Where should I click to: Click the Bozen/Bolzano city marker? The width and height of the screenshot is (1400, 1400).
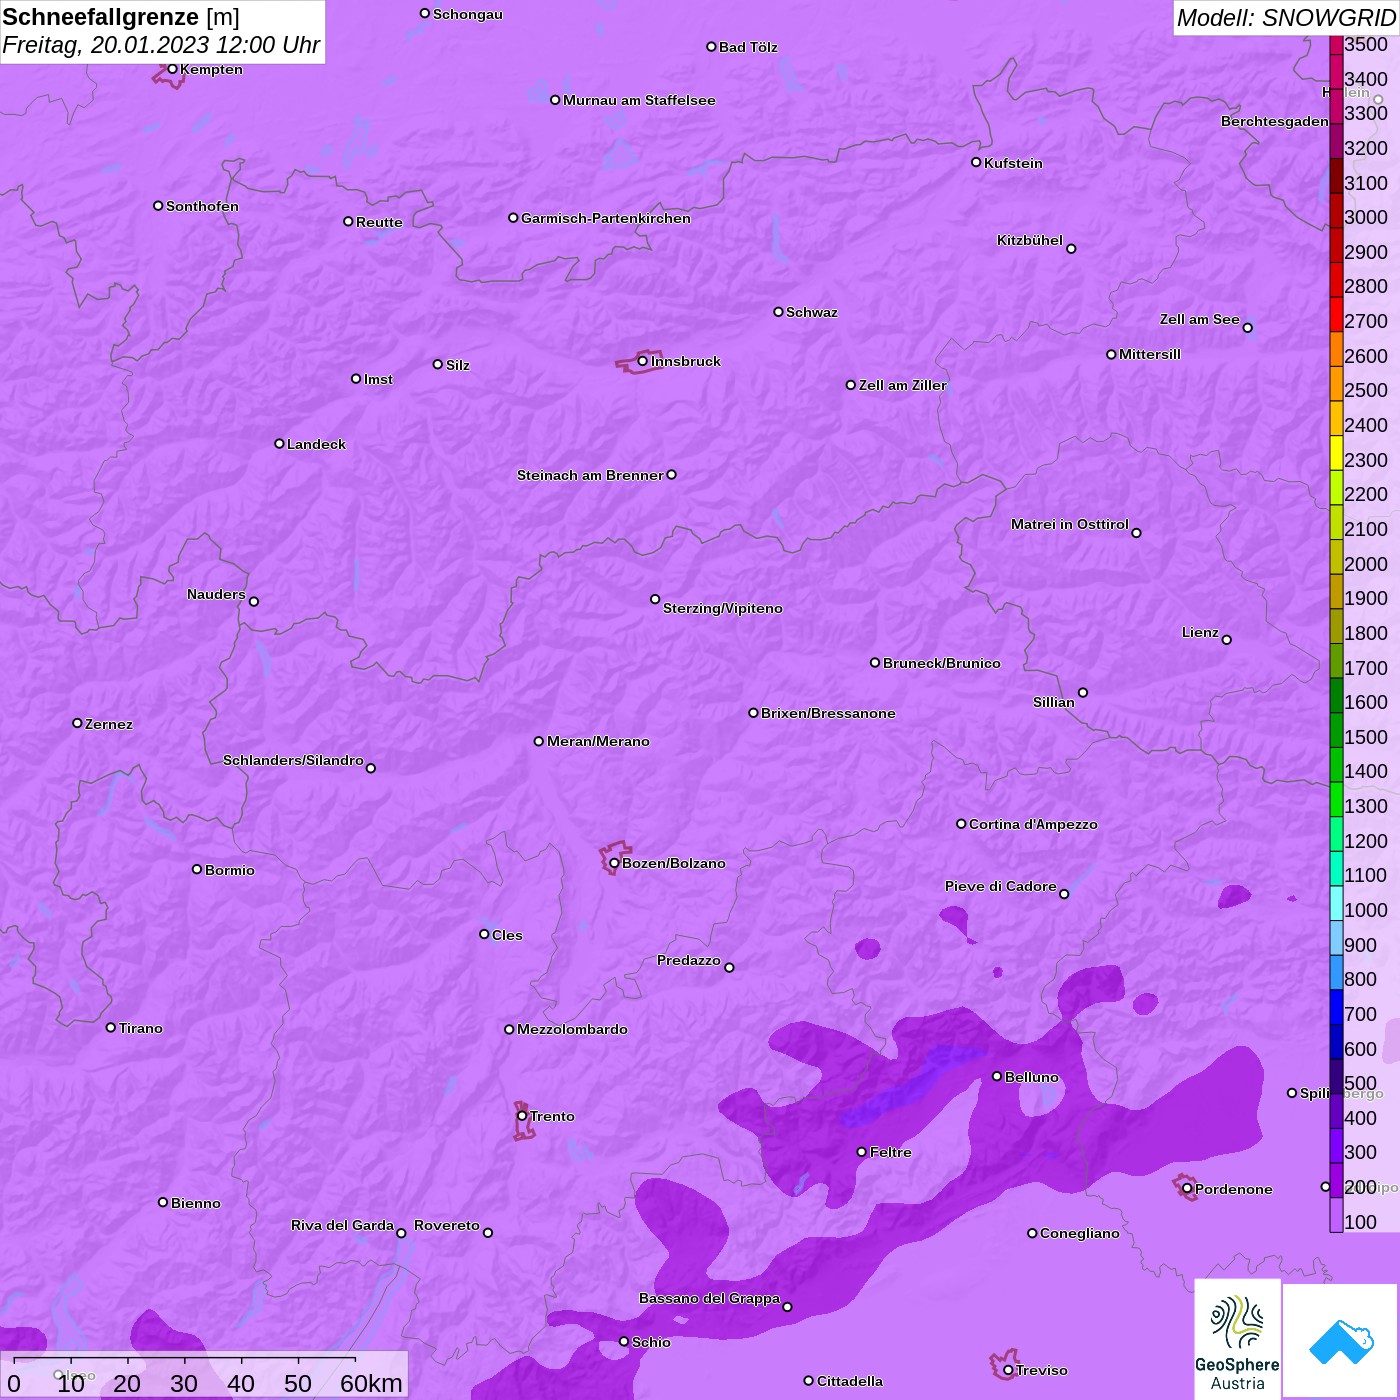click(614, 863)
